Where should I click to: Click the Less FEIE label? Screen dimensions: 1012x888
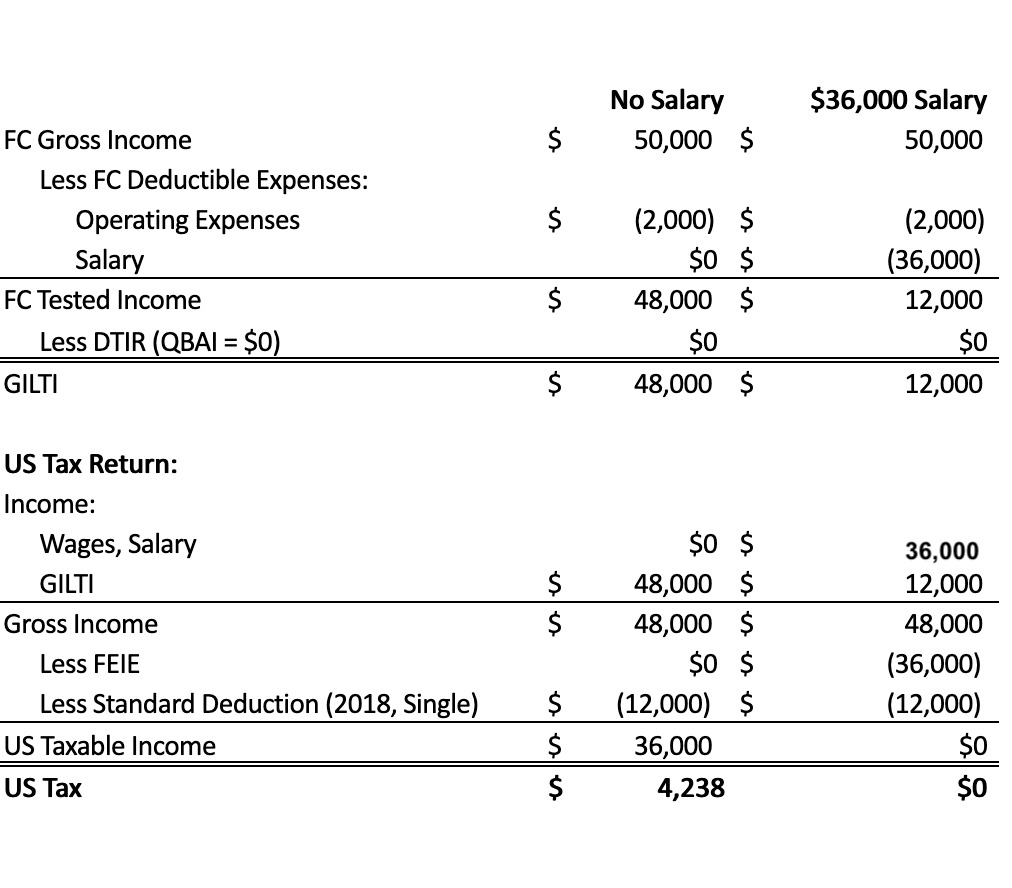pos(89,664)
